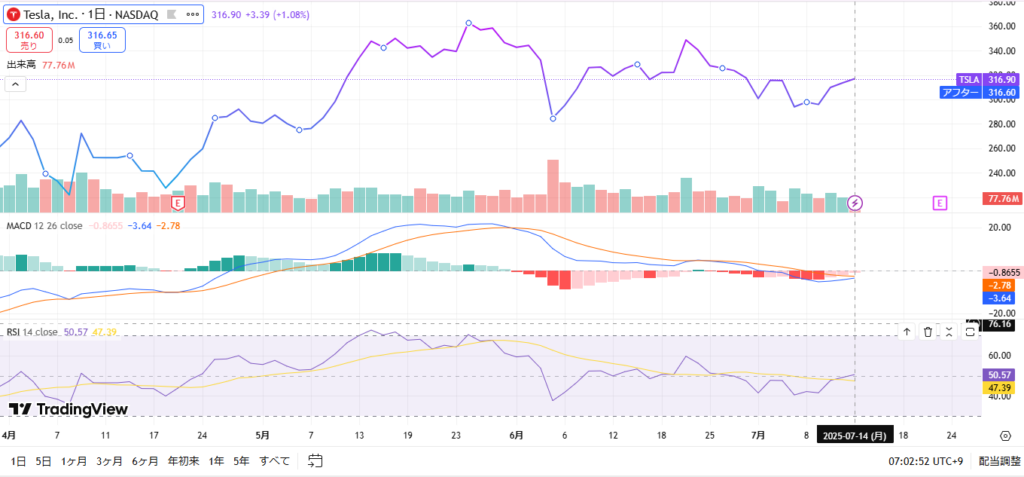
Task: Click the 6月 label on time axis
Action: [x=516, y=435]
